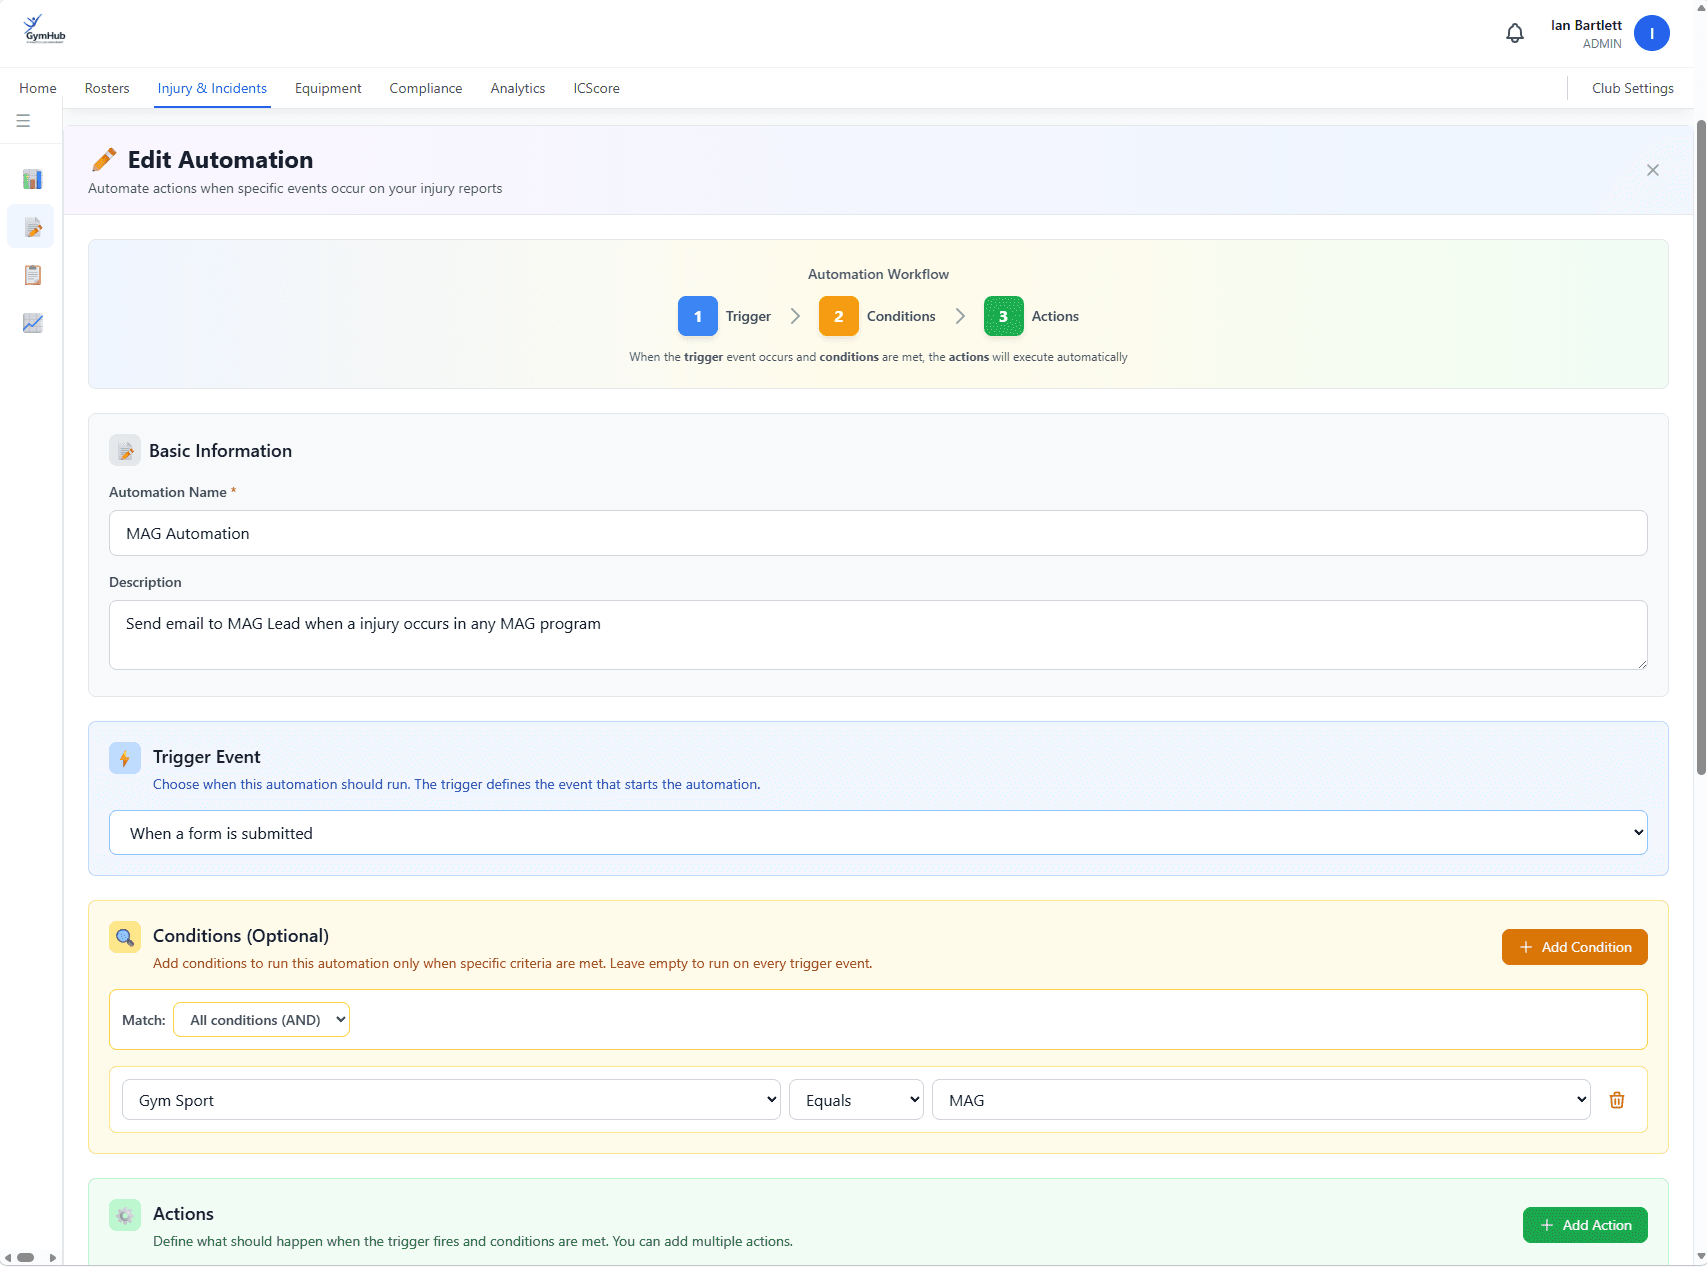Open the Rosters tab

(x=107, y=88)
